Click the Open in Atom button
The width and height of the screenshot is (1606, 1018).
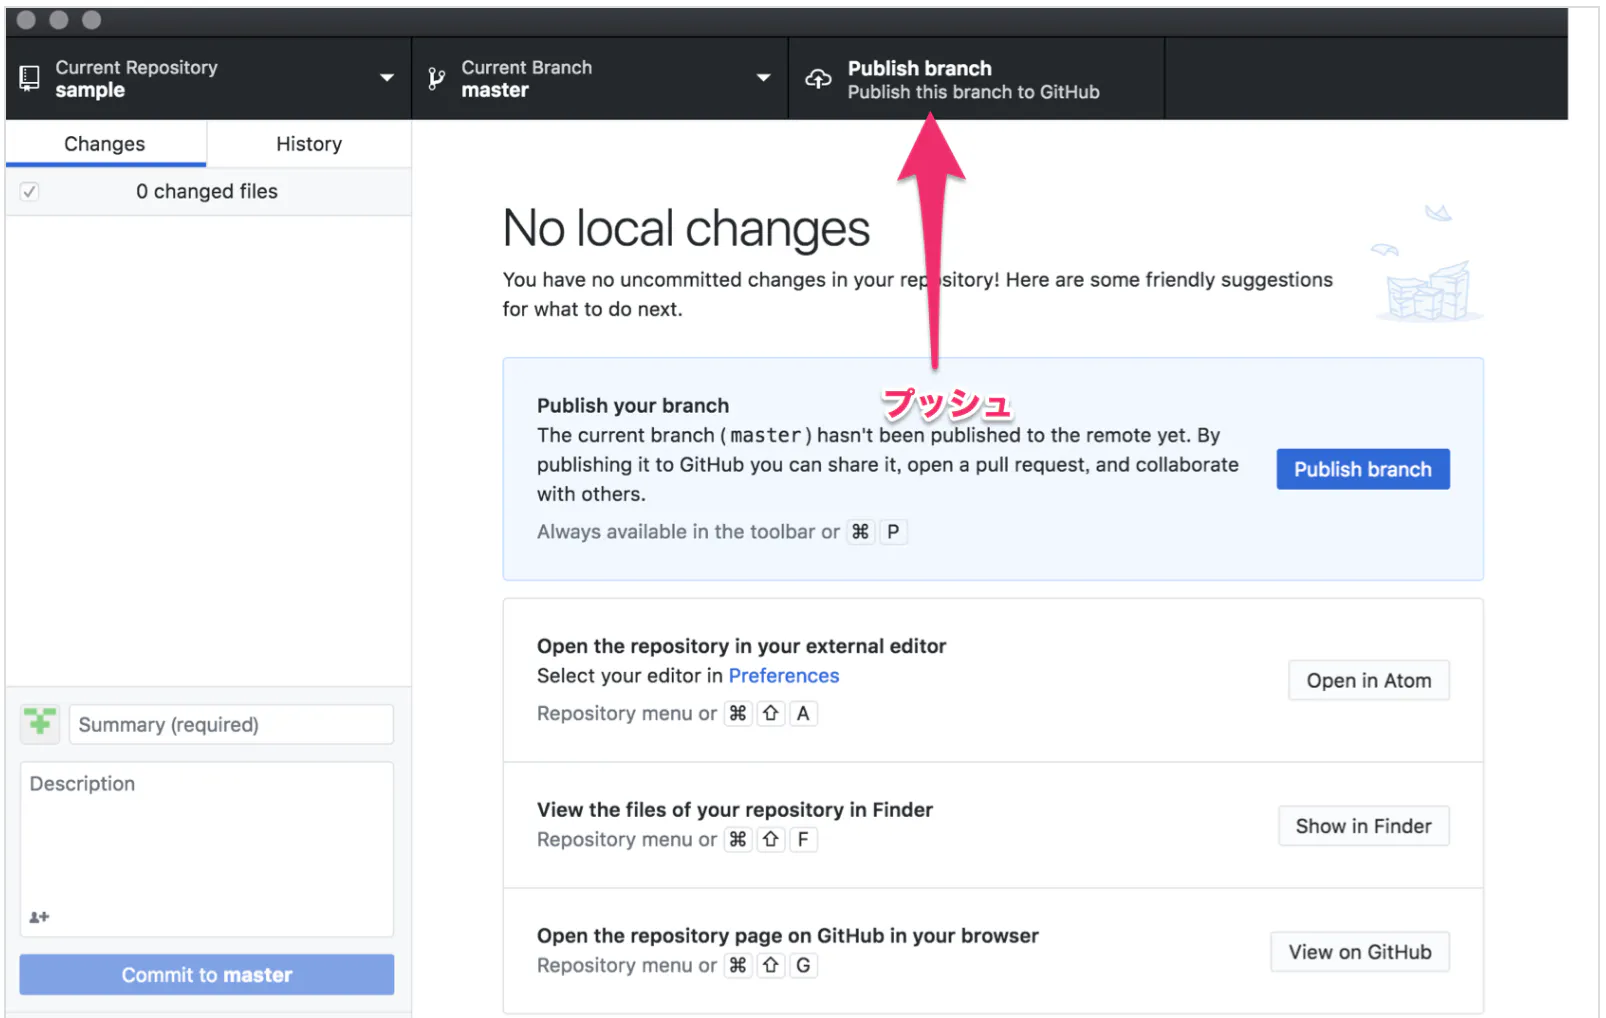[x=1368, y=680]
